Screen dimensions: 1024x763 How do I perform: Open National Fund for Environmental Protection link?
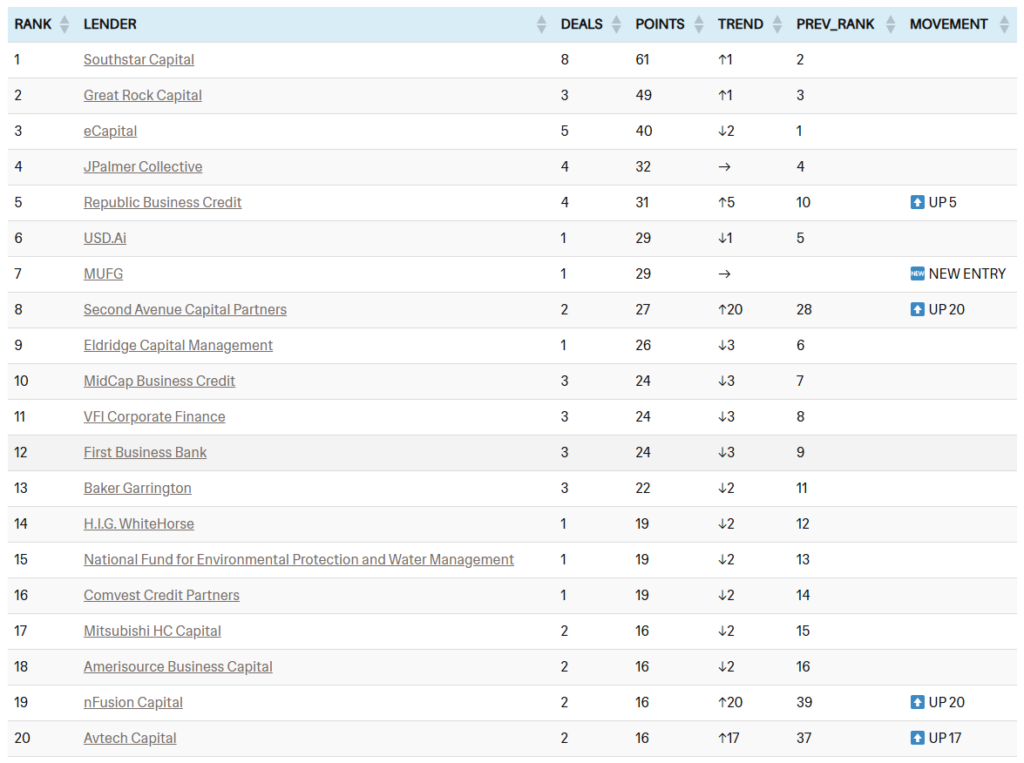tap(299, 560)
